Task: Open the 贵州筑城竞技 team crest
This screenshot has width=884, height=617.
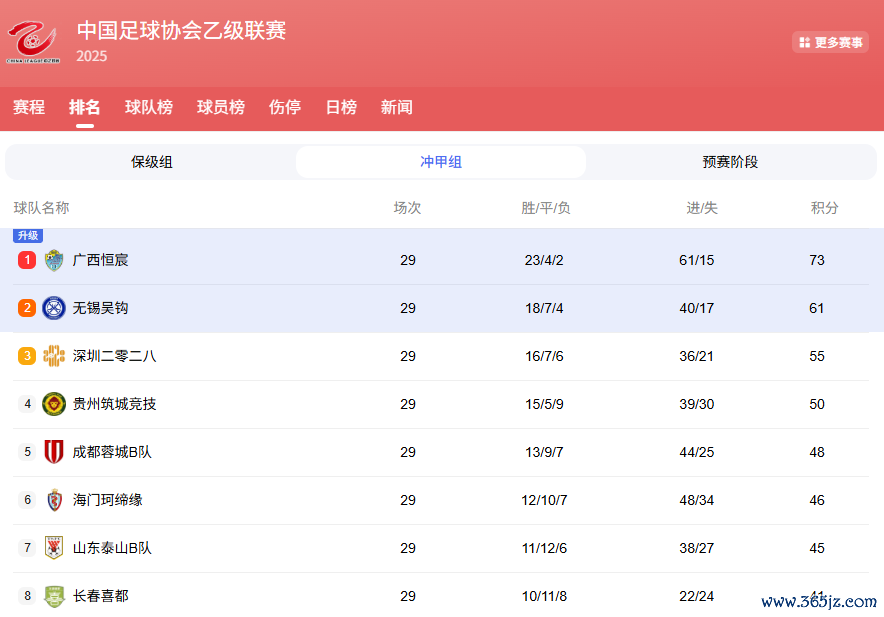Action: pos(54,404)
